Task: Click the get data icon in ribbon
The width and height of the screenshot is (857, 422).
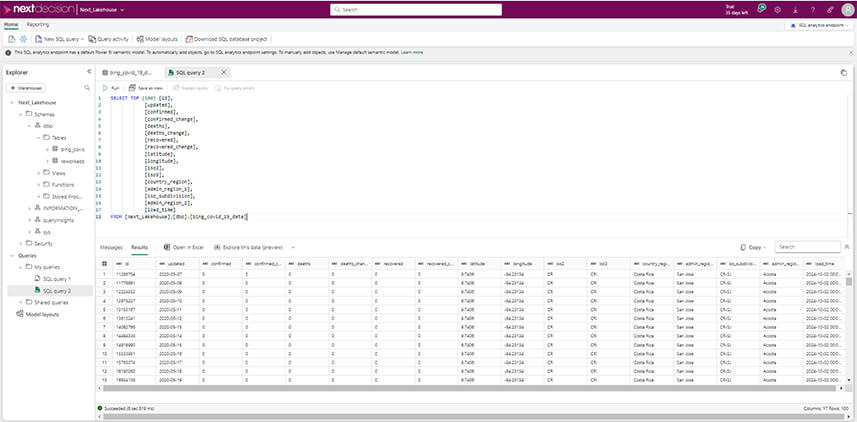Action: click(12, 39)
